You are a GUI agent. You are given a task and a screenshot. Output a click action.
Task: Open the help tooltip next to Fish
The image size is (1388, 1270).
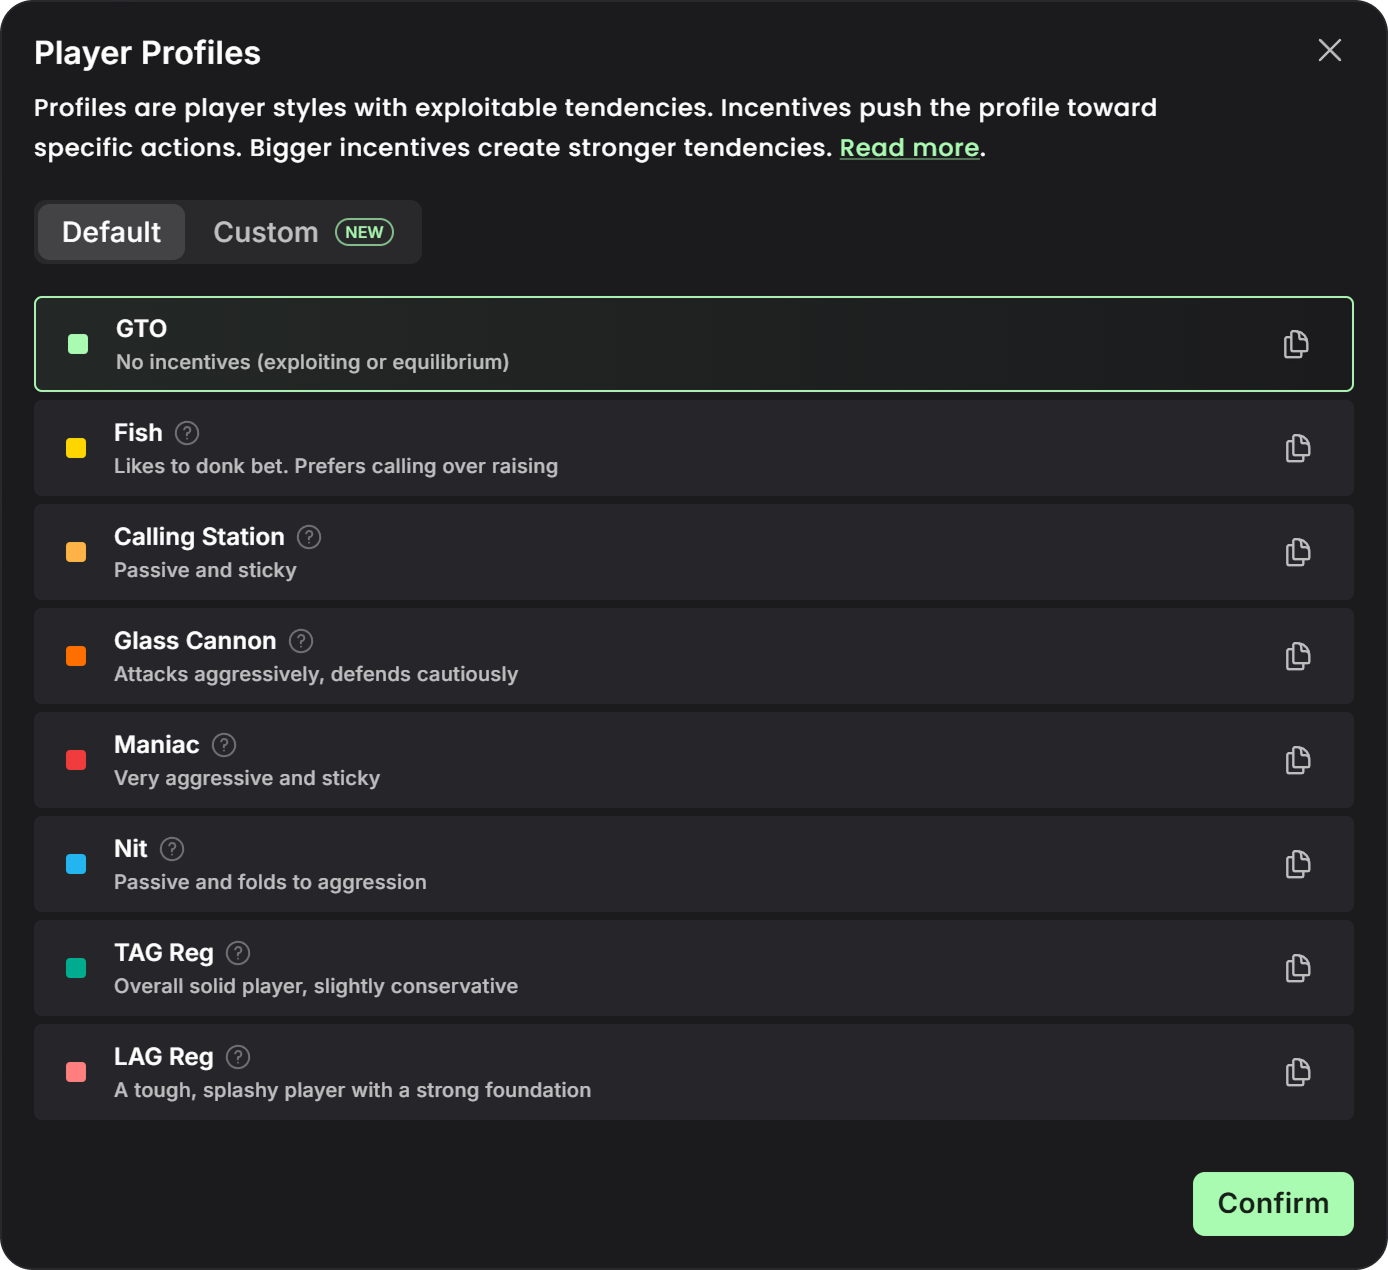coord(187,433)
